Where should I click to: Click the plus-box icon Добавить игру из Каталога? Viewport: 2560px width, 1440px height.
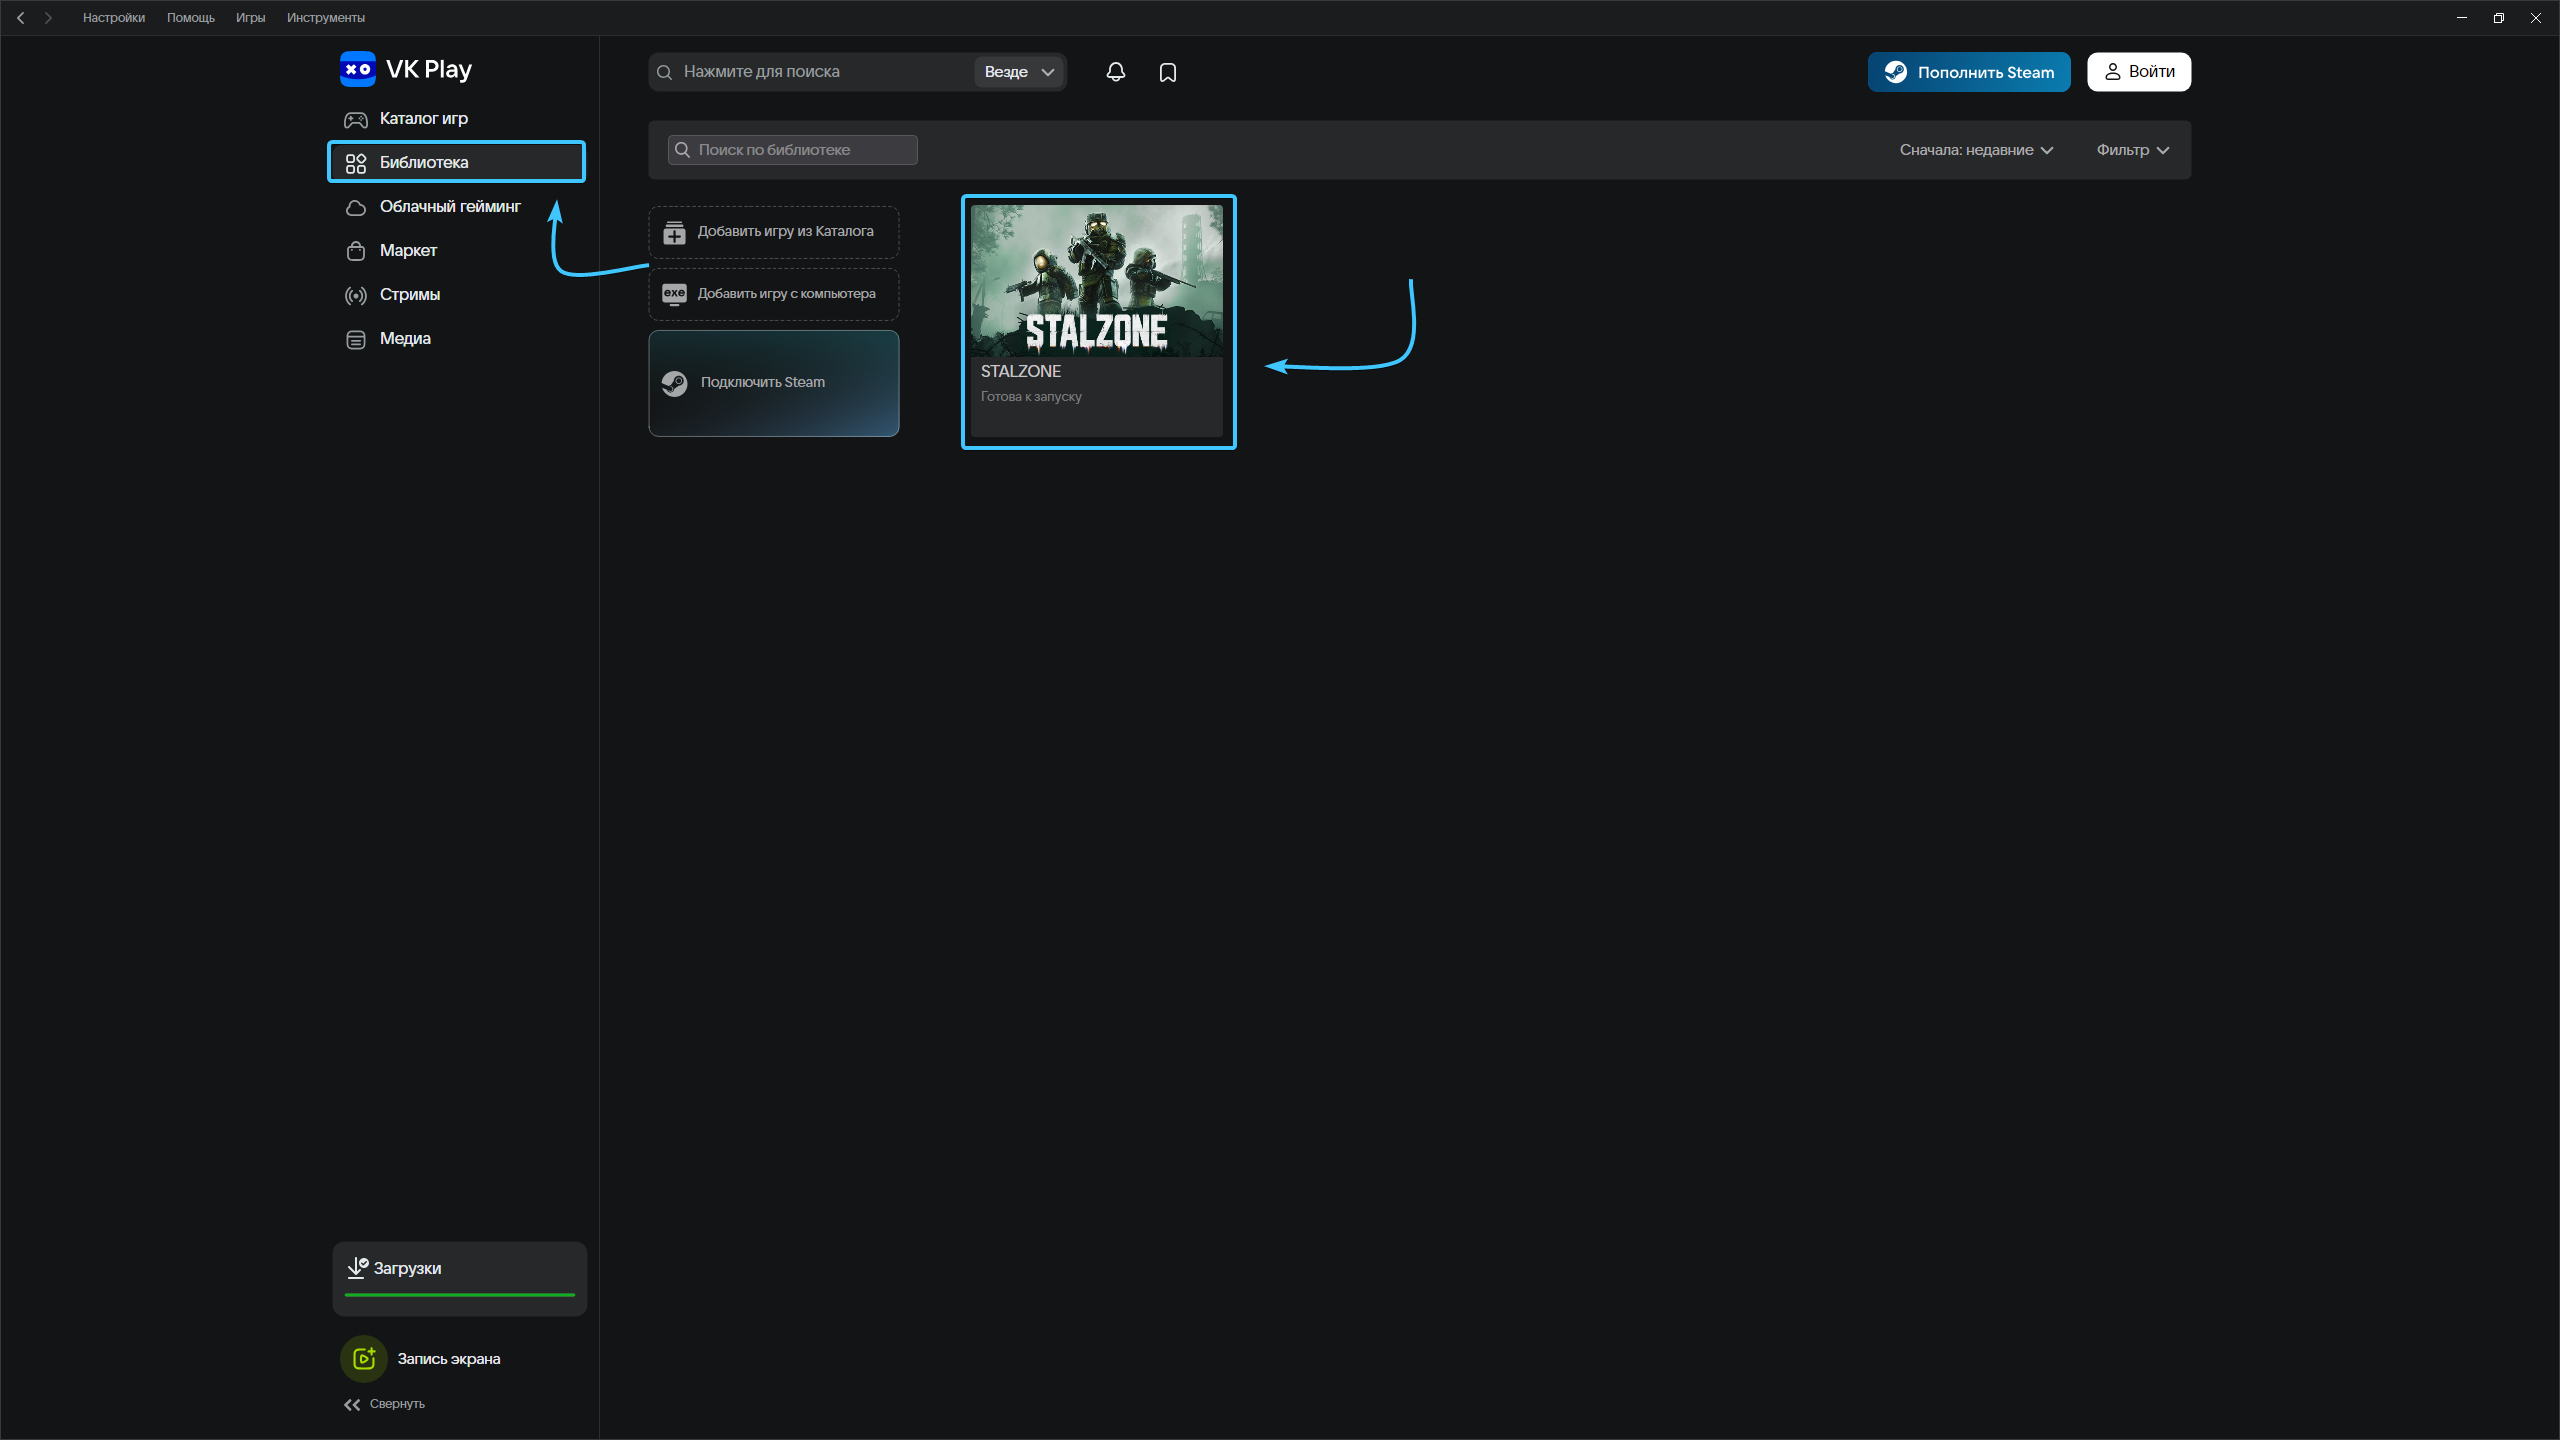click(x=674, y=232)
